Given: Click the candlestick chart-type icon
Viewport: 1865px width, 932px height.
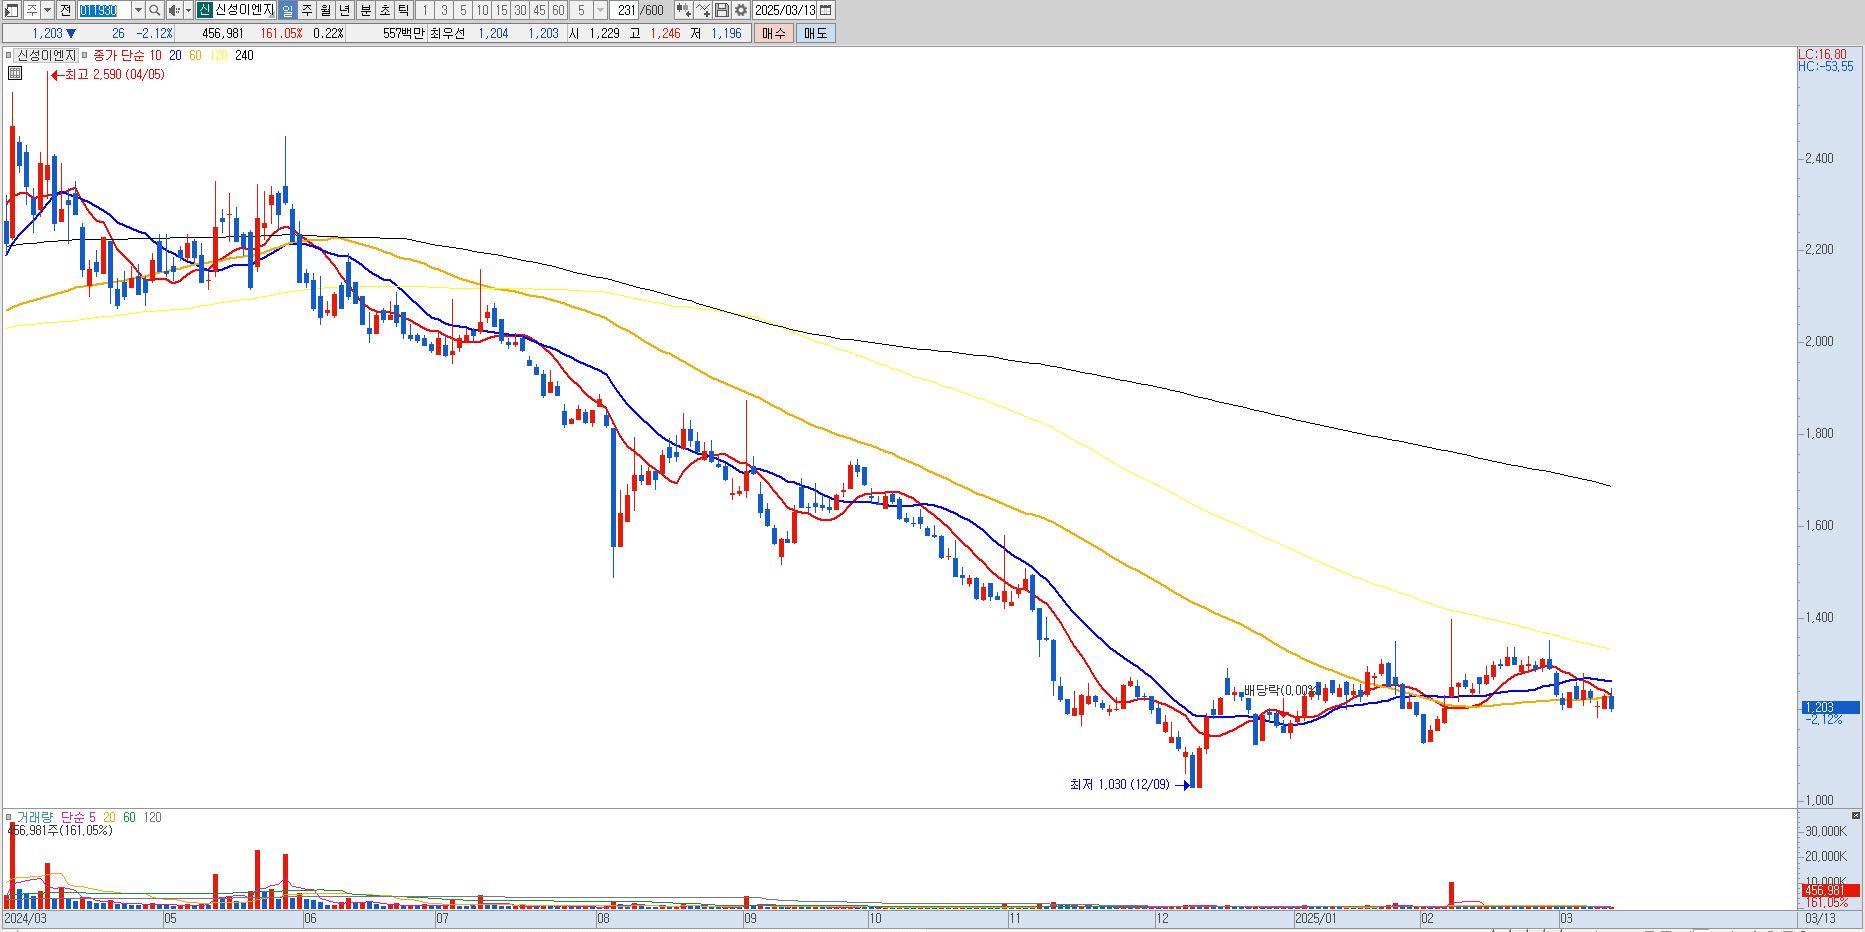Looking at the screenshot, I should click(x=683, y=10).
